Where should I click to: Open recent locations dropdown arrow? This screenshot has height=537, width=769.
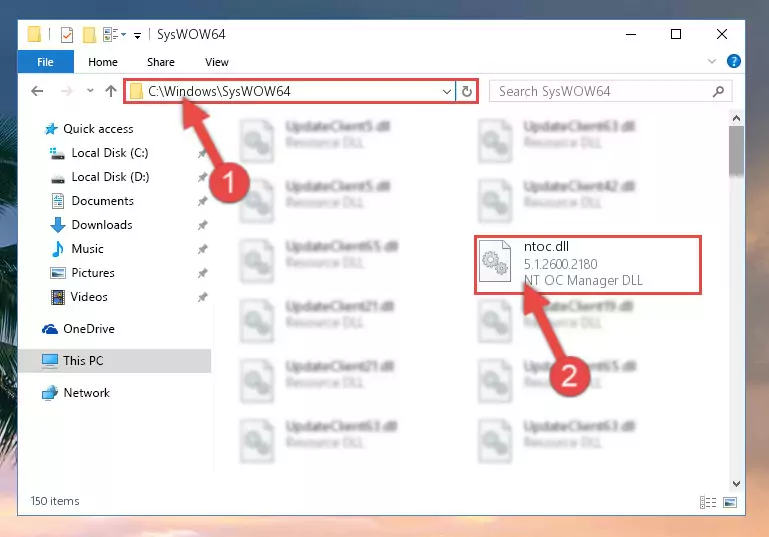90,91
